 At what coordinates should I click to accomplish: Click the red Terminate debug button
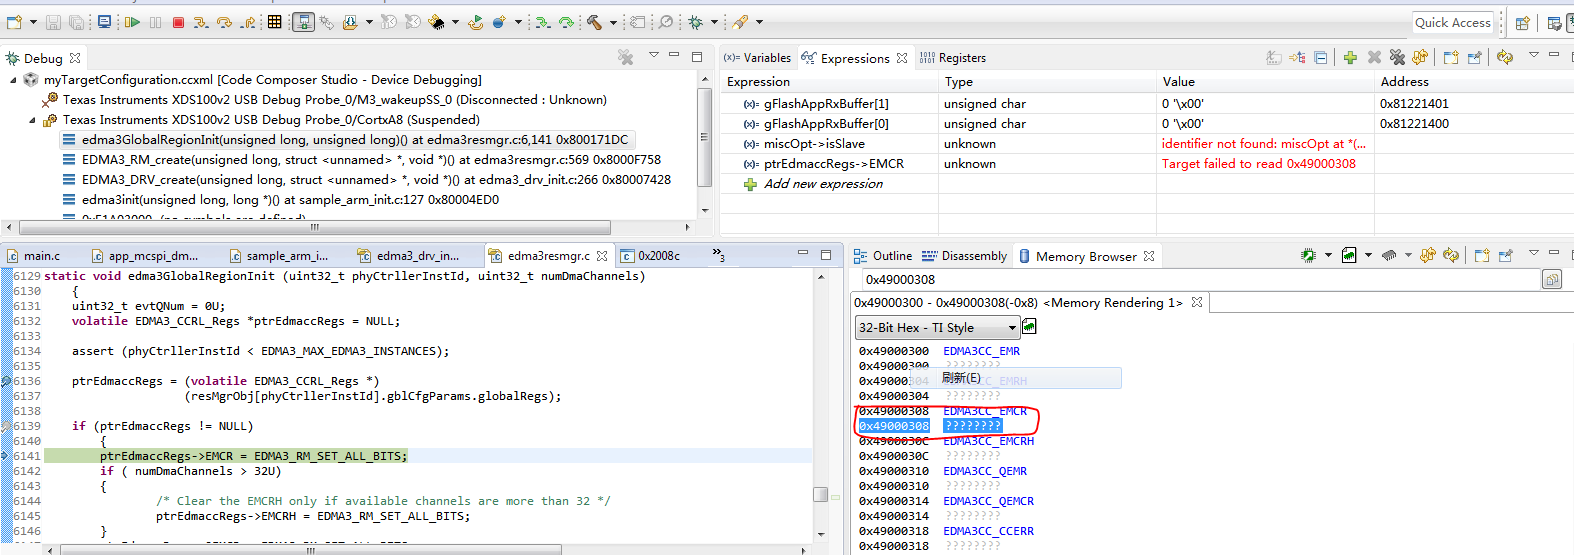(178, 22)
